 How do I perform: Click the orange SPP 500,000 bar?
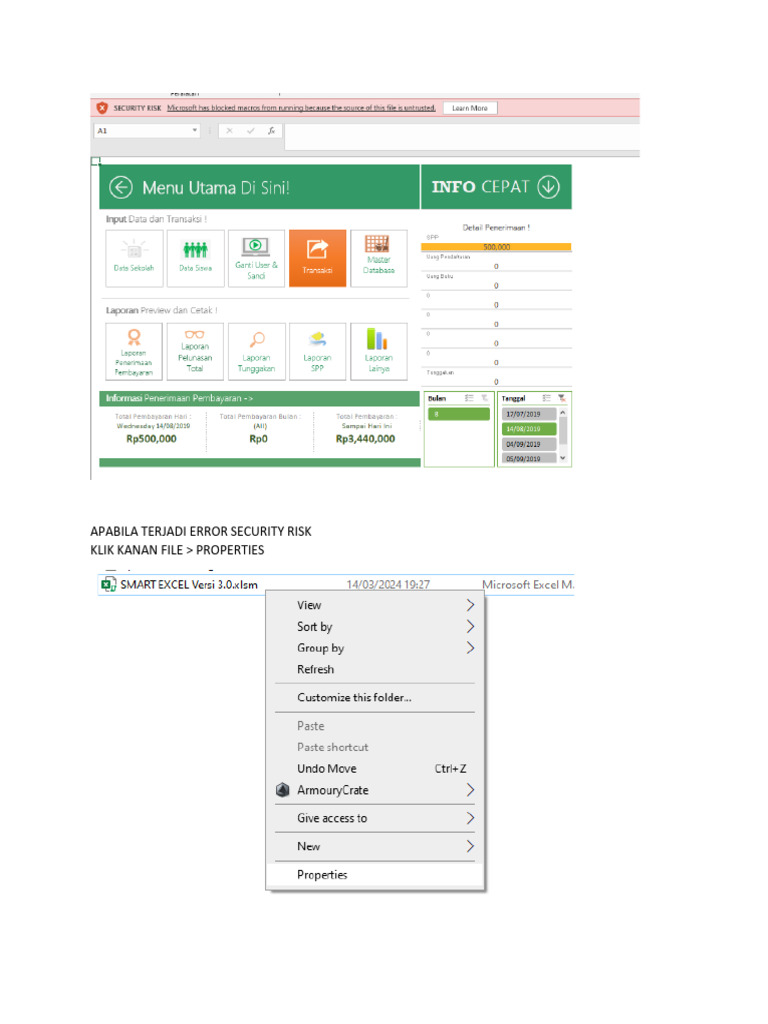coord(496,247)
